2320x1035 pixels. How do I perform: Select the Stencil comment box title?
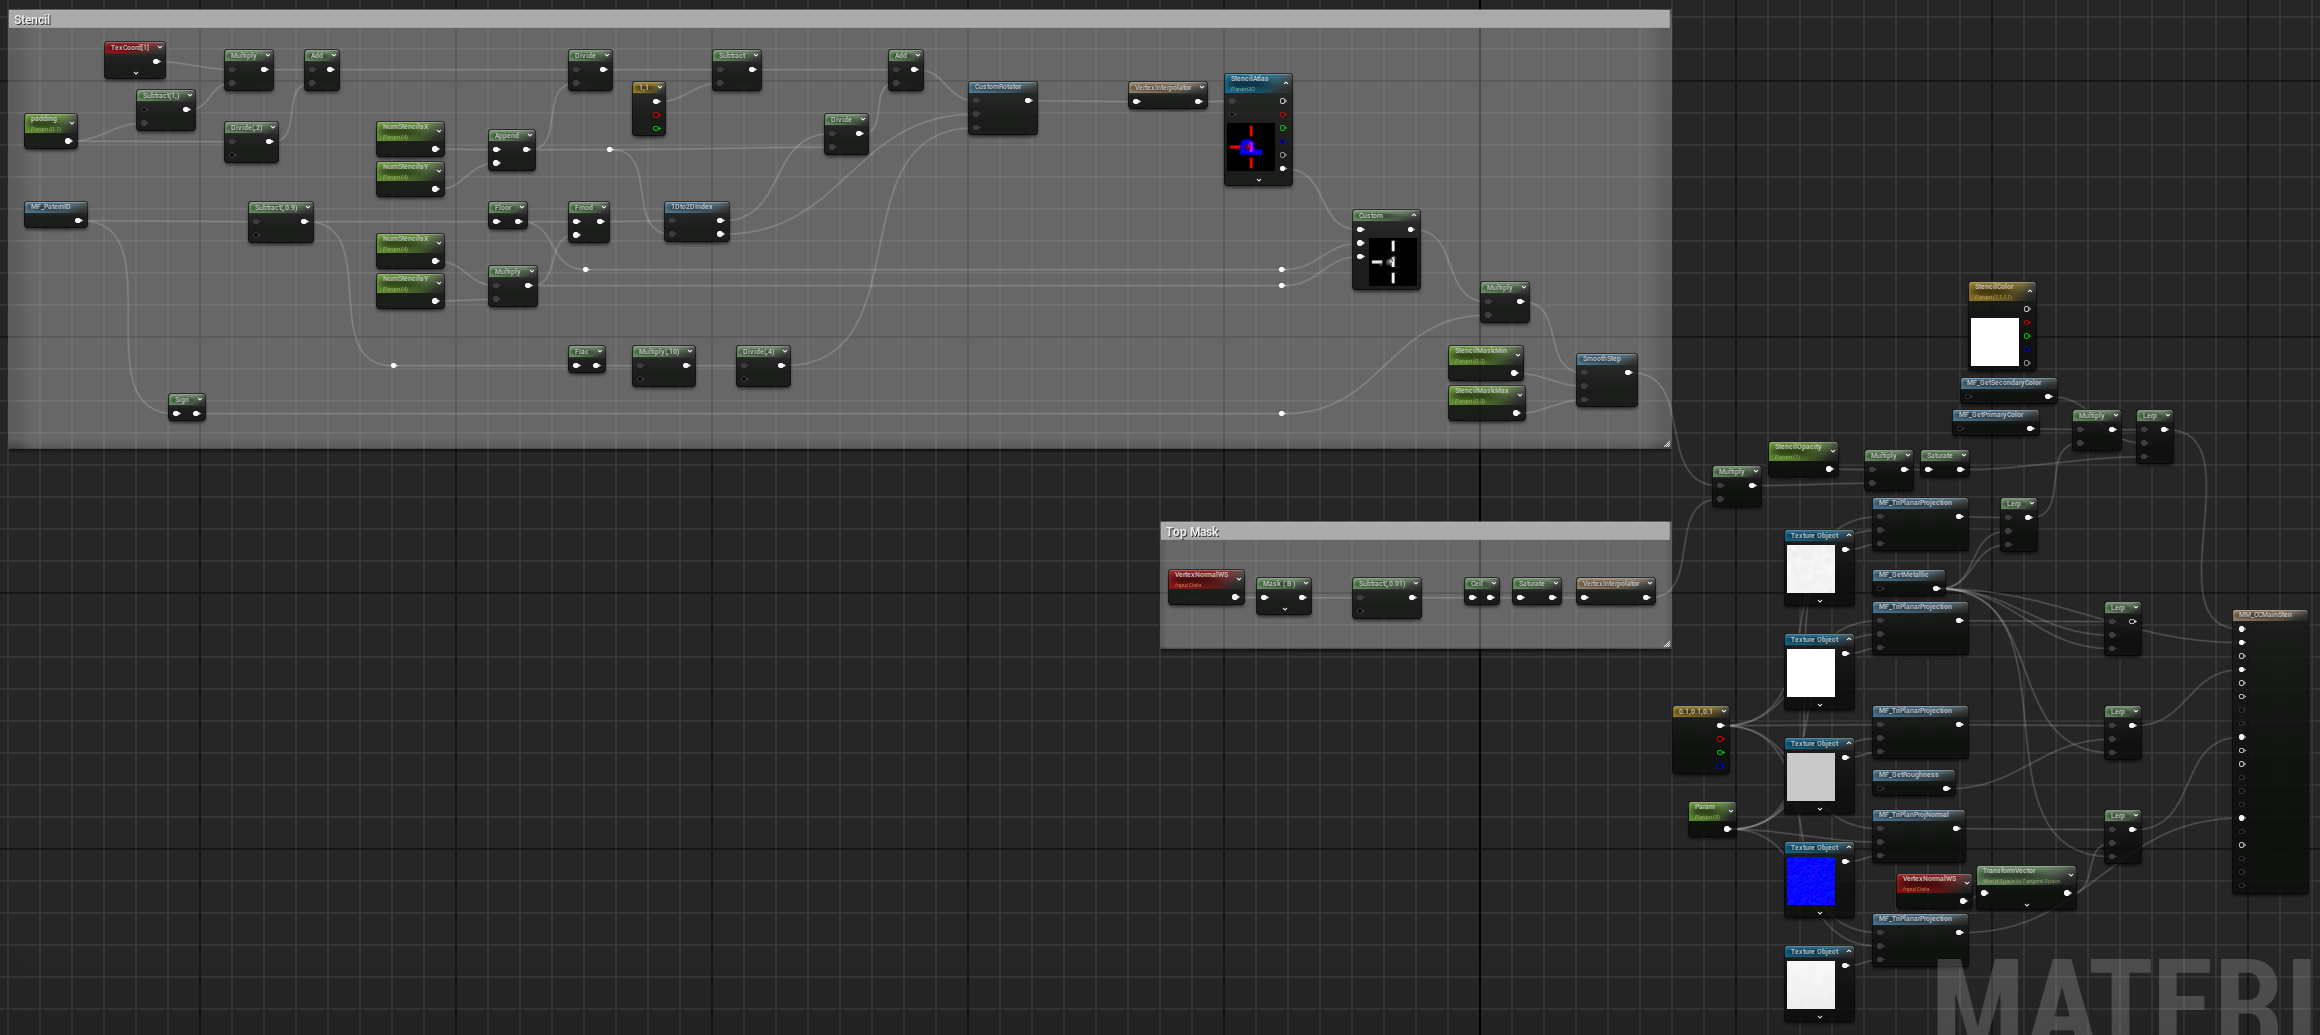tap(32, 20)
